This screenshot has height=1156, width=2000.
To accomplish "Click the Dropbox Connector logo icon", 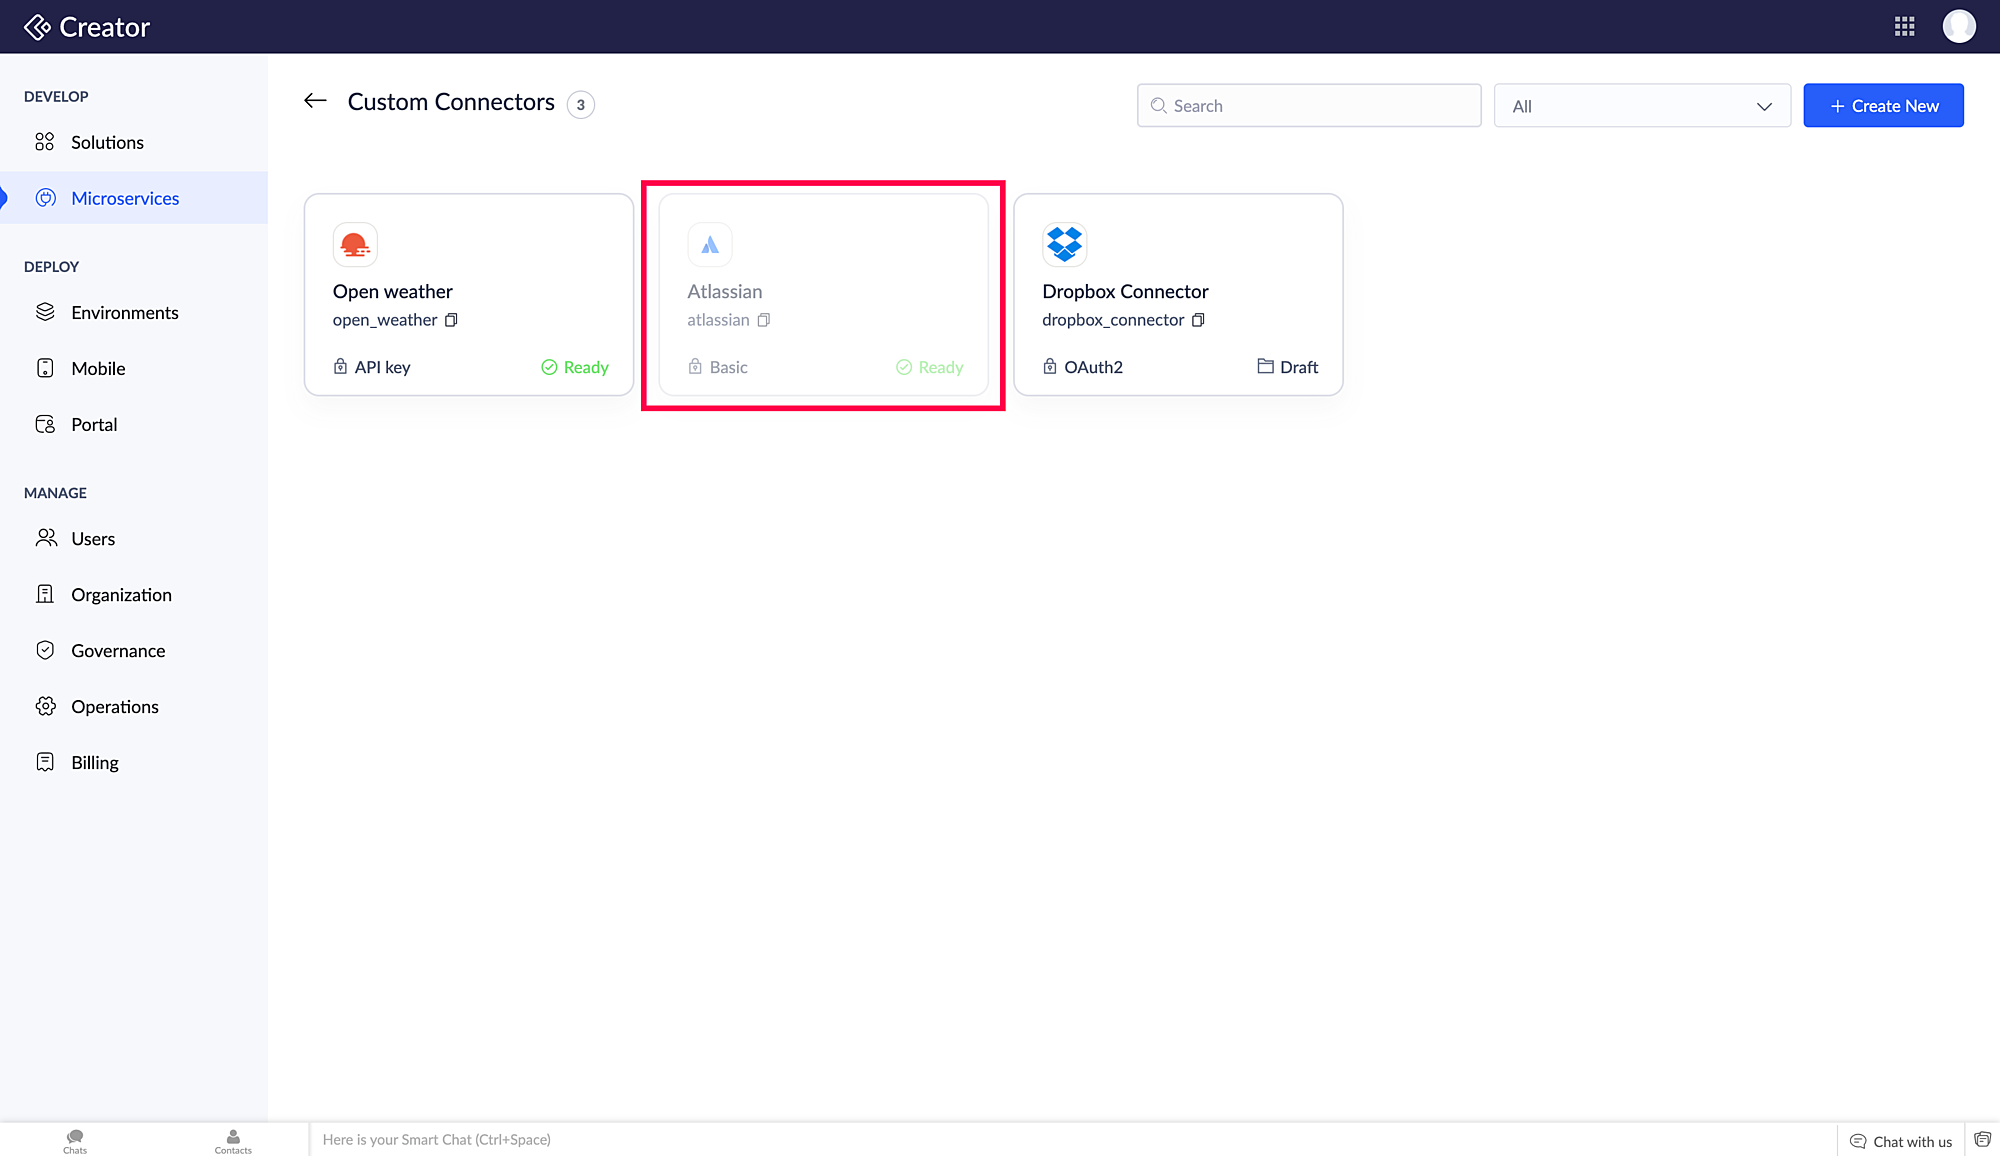I will tap(1064, 244).
